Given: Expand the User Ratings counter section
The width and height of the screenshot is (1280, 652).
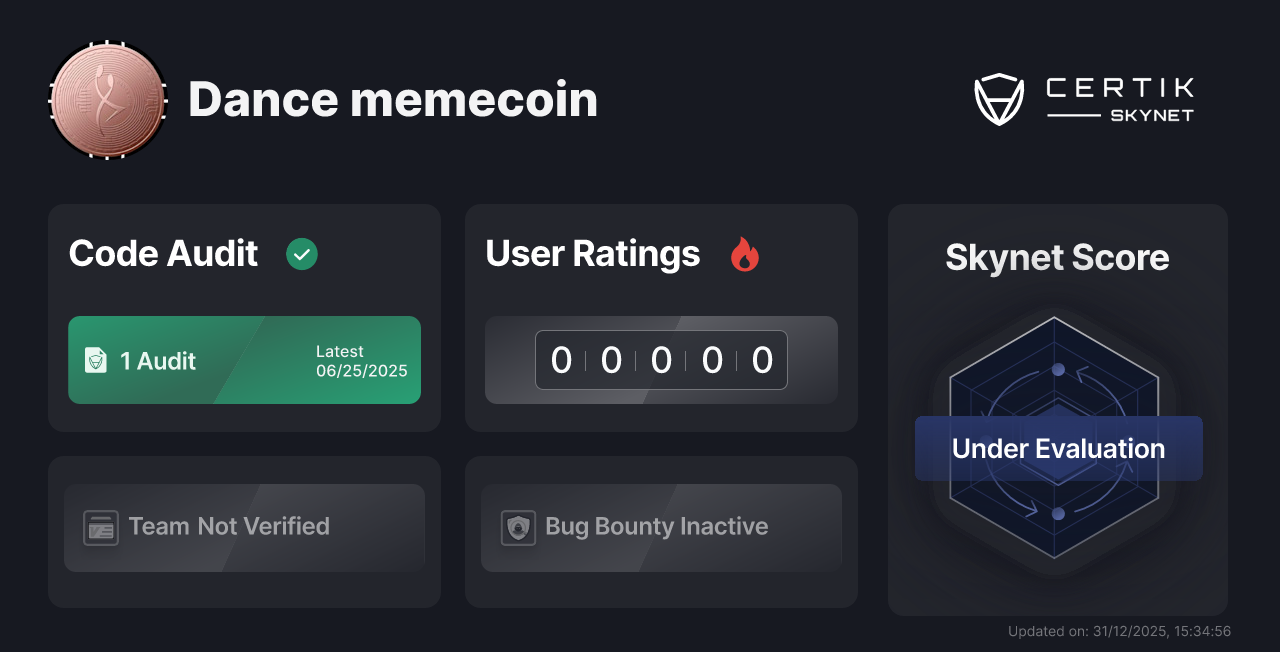Looking at the screenshot, I should tap(661, 360).
